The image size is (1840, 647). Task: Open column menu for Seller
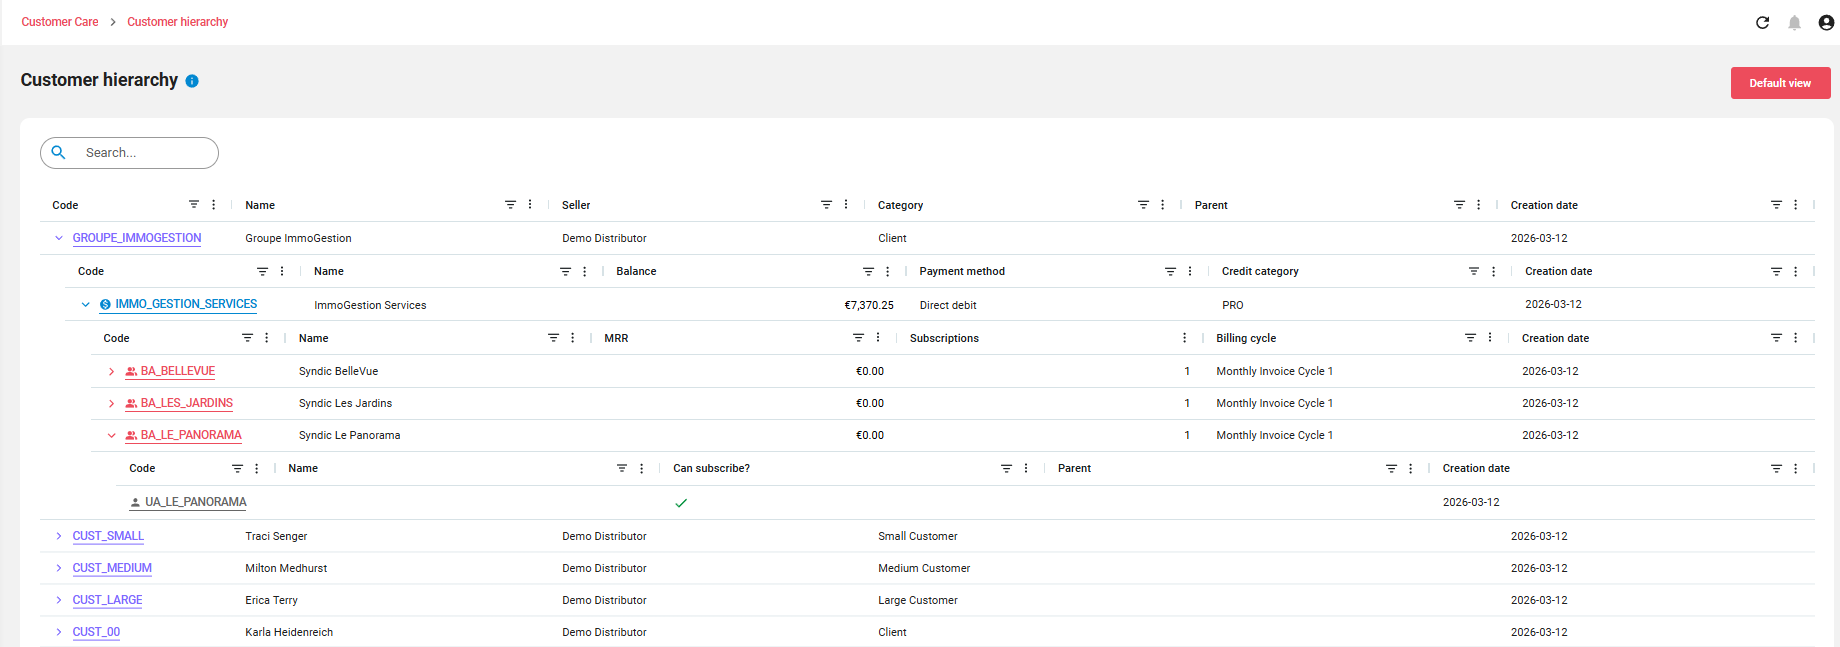[x=846, y=204]
